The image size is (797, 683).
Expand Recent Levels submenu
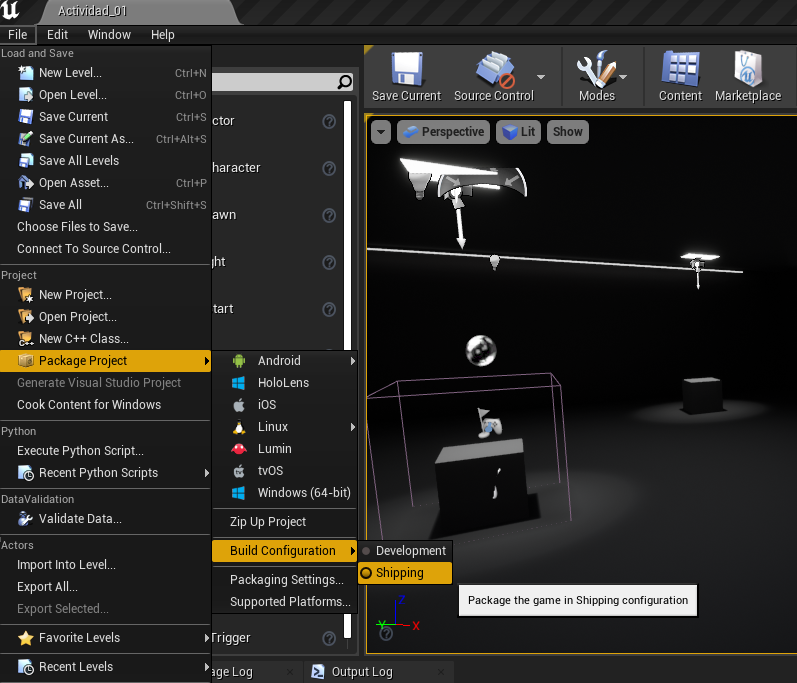point(105,667)
